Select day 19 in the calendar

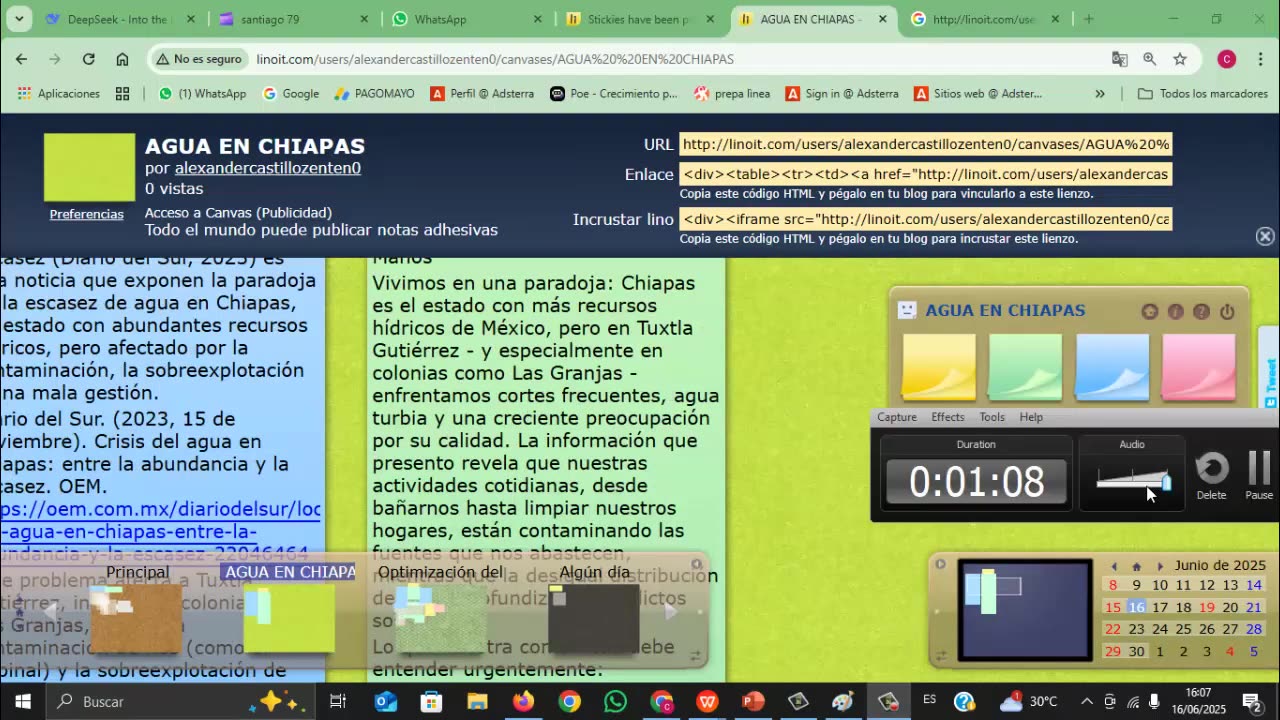1207,607
